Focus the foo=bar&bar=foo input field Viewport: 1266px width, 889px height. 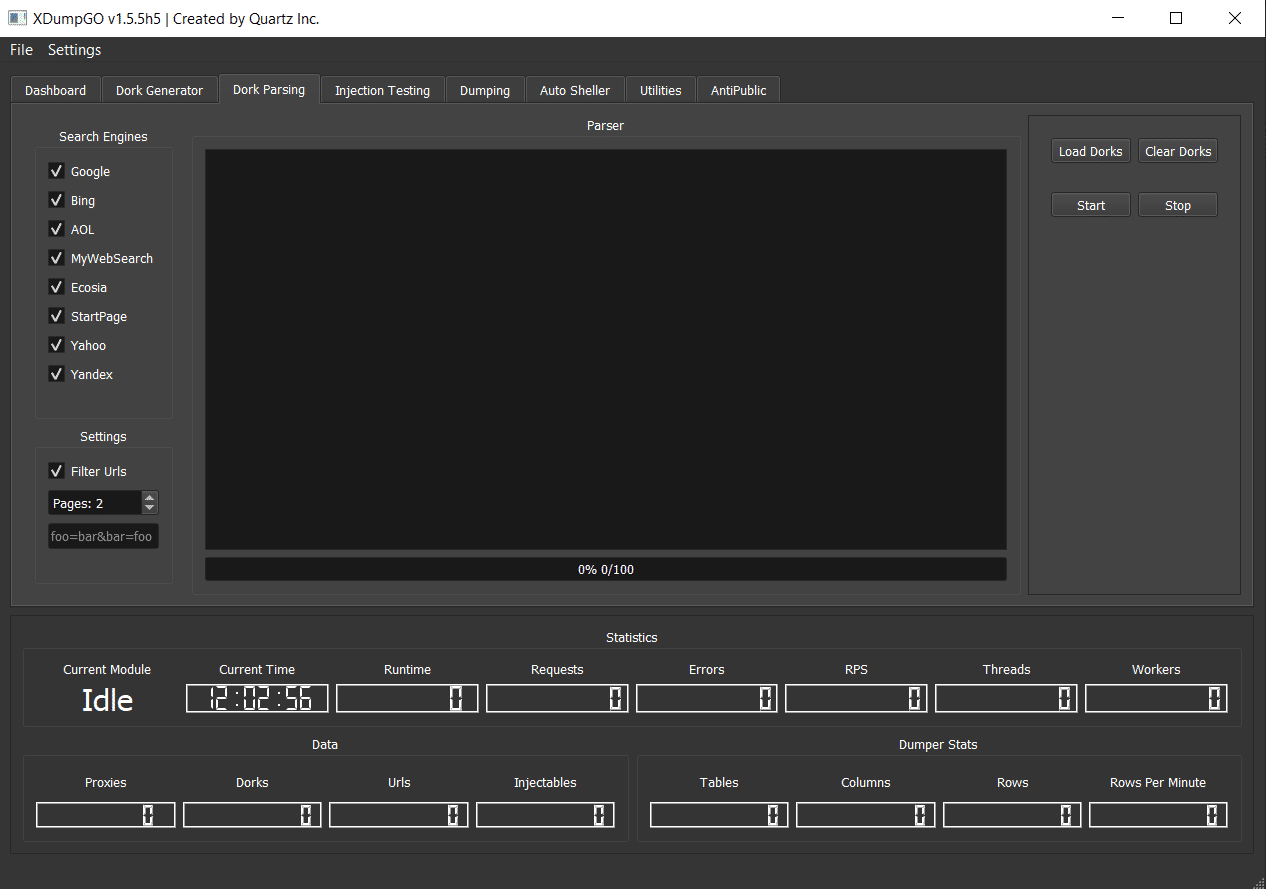(x=103, y=536)
